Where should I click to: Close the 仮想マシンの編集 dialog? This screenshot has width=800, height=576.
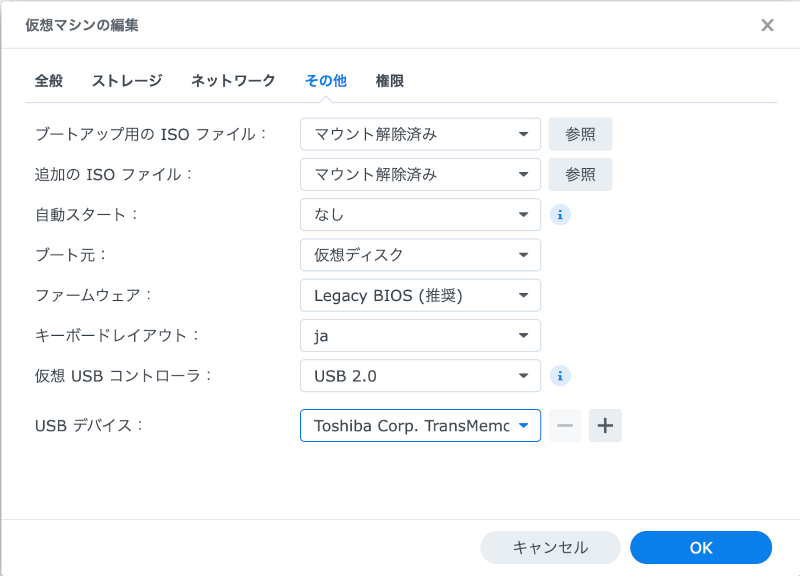(x=767, y=25)
